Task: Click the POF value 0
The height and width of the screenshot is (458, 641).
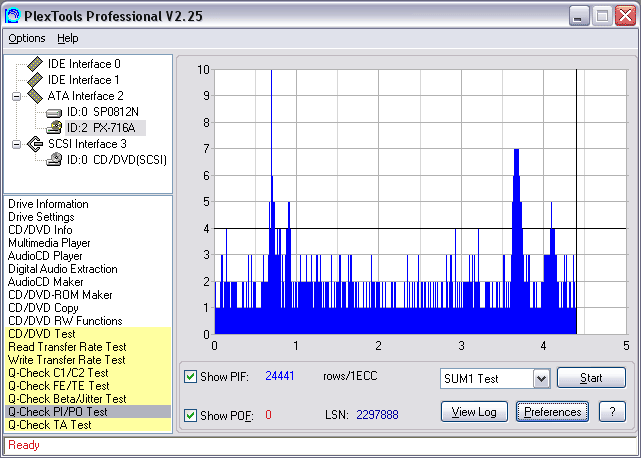Action: [268, 415]
